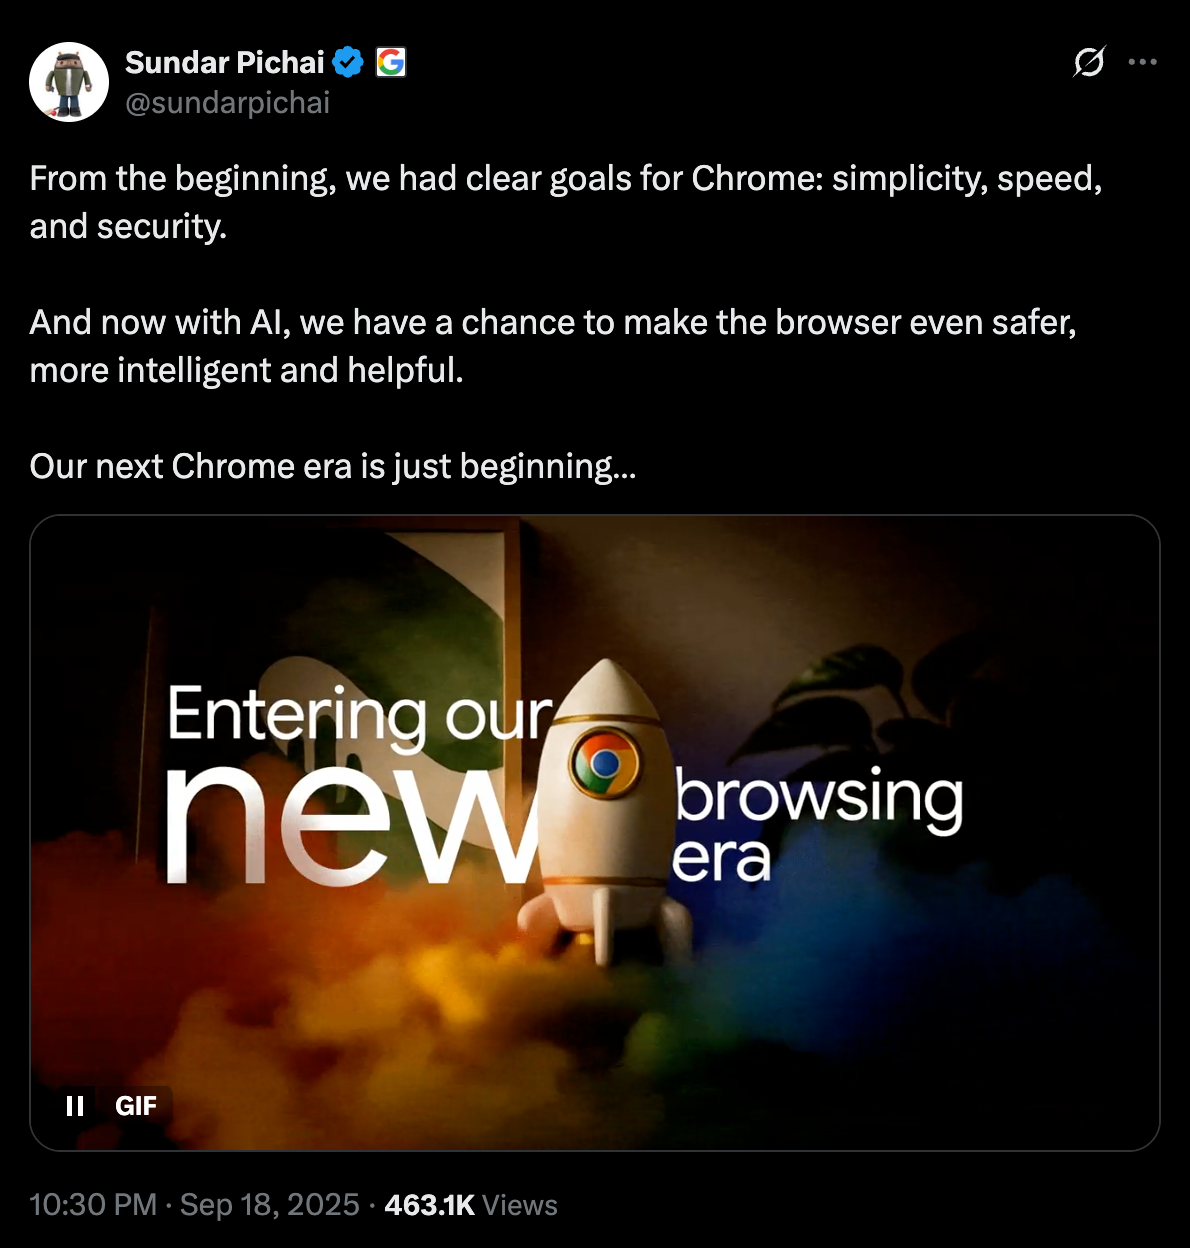Screen dimensions: 1190x1248
Task: Click the large "new" word in GIF
Action: tap(352, 825)
